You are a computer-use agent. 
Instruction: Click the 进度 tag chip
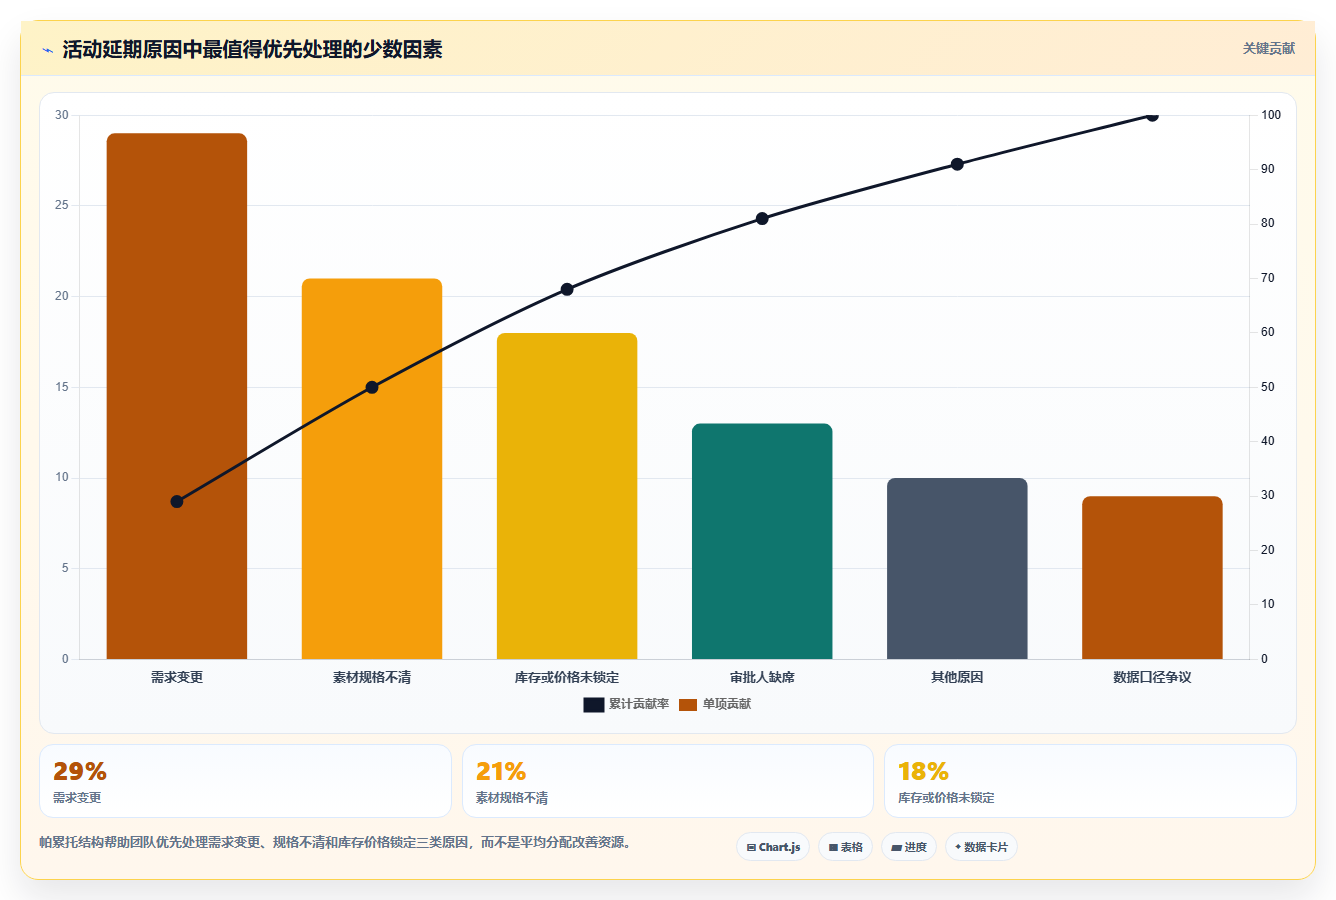click(909, 847)
